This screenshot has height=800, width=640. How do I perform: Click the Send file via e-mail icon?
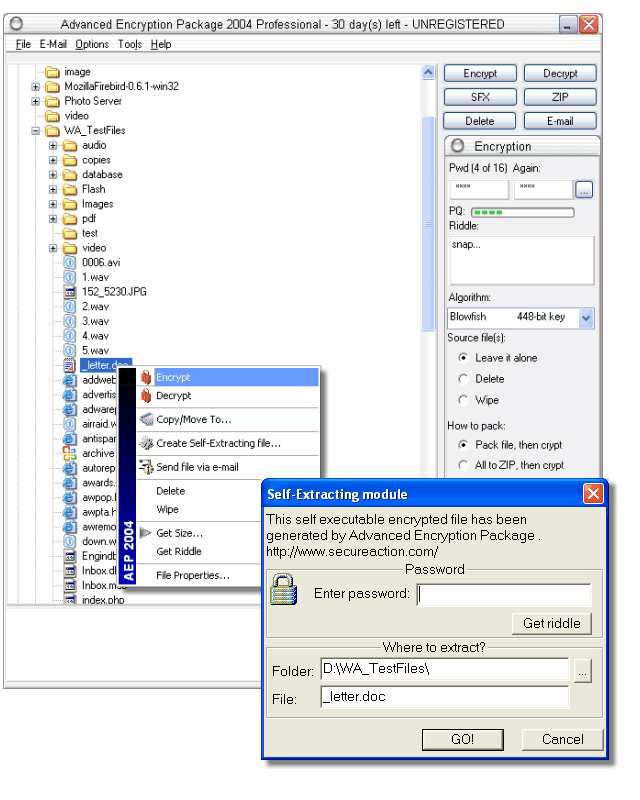pyautogui.click(x=146, y=467)
